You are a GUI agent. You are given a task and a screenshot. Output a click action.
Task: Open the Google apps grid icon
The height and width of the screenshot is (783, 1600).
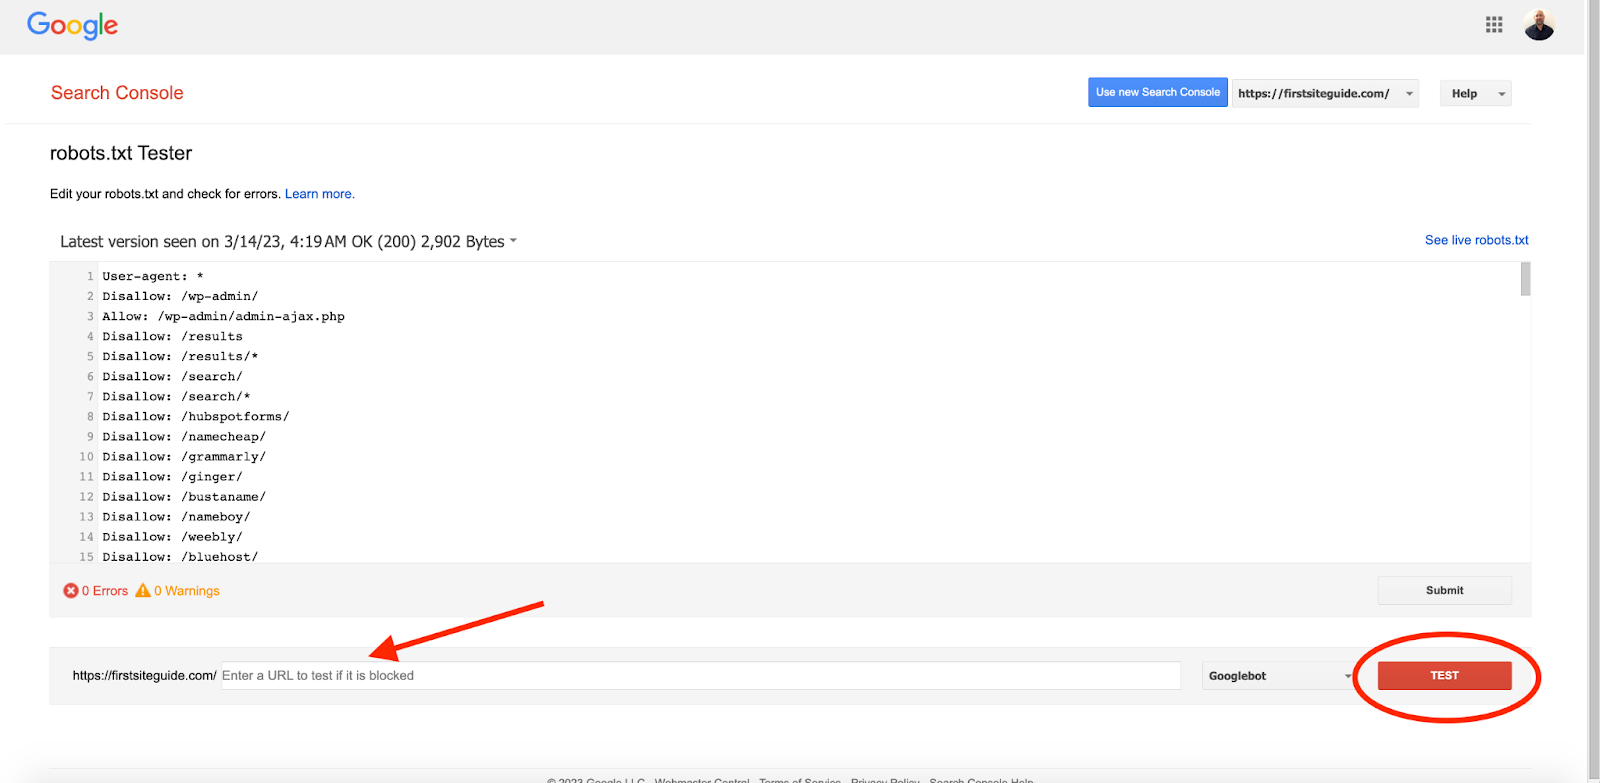[1494, 25]
